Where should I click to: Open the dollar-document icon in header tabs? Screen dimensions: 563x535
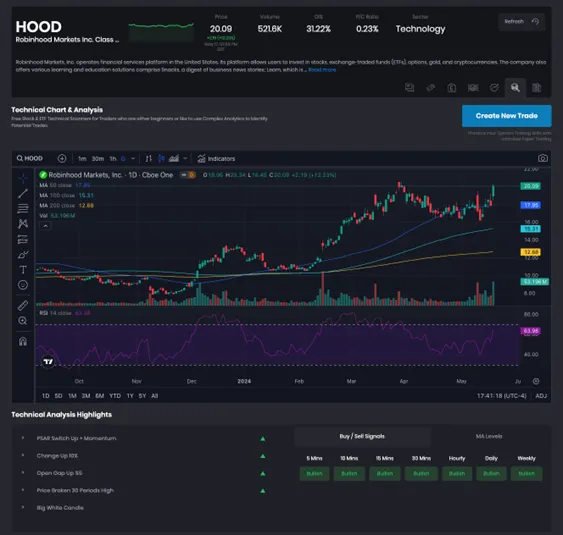click(452, 88)
